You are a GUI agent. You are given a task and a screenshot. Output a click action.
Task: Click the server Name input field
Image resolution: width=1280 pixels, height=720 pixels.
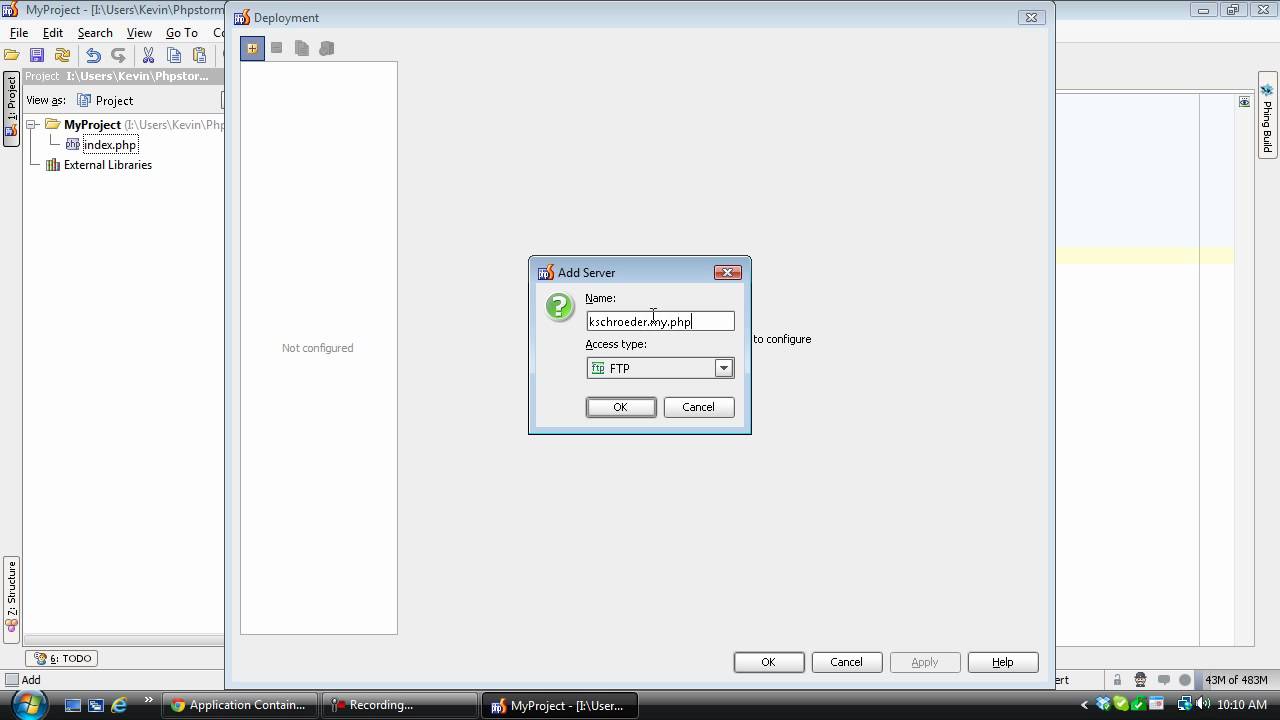point(660,321)
